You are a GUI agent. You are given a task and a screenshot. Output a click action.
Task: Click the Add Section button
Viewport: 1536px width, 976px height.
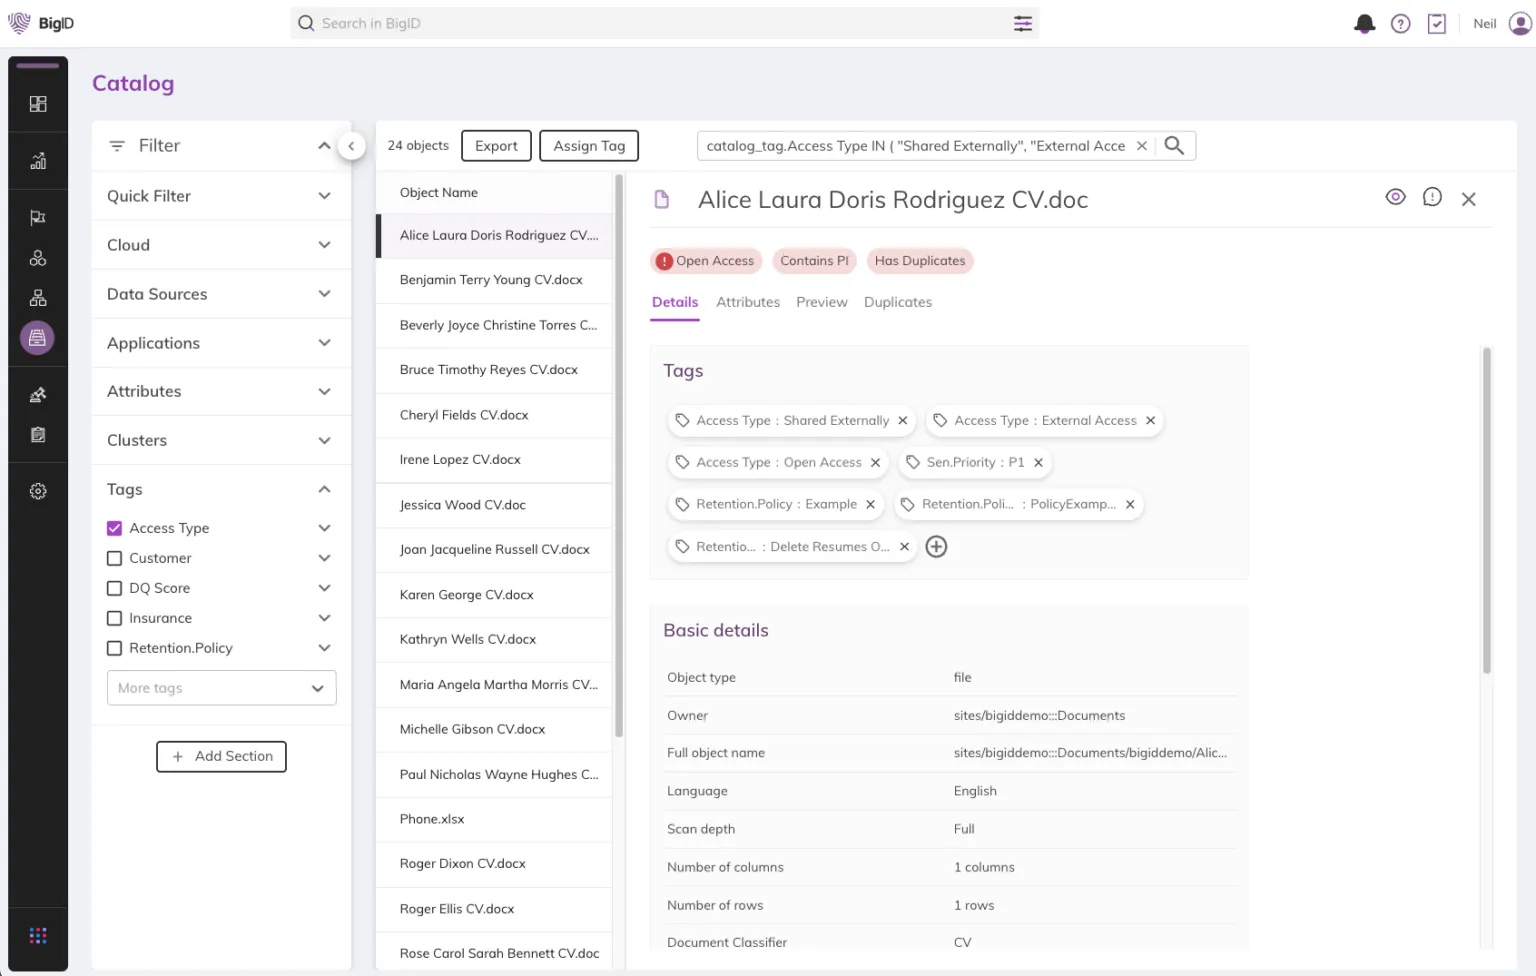tap(221, 757)
